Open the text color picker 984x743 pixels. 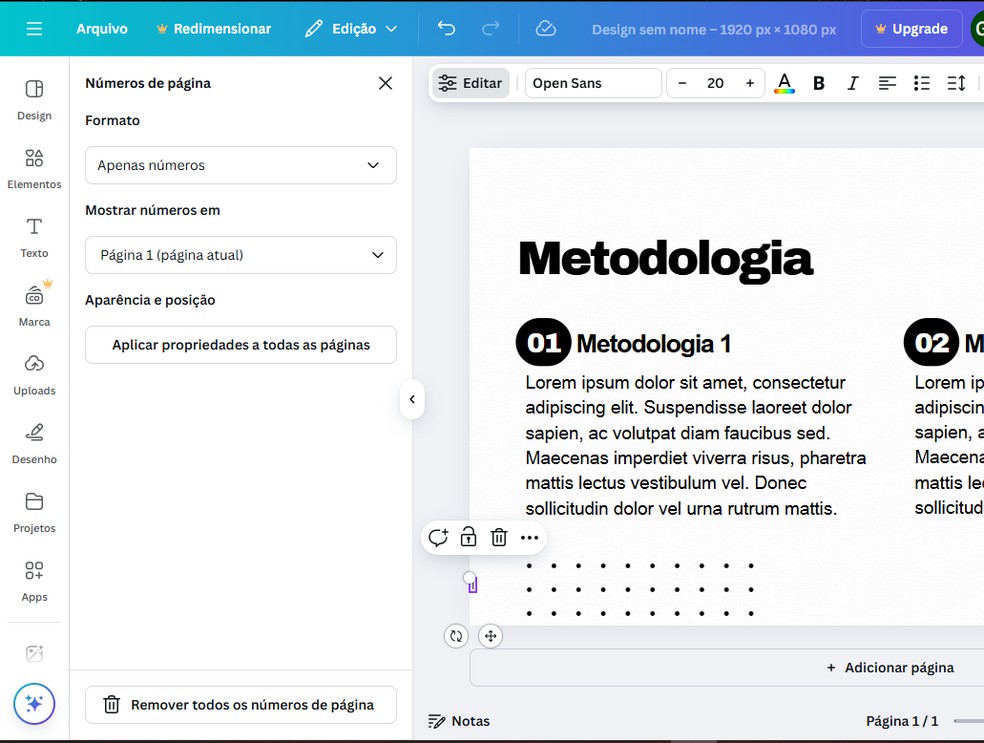[784, 83]
